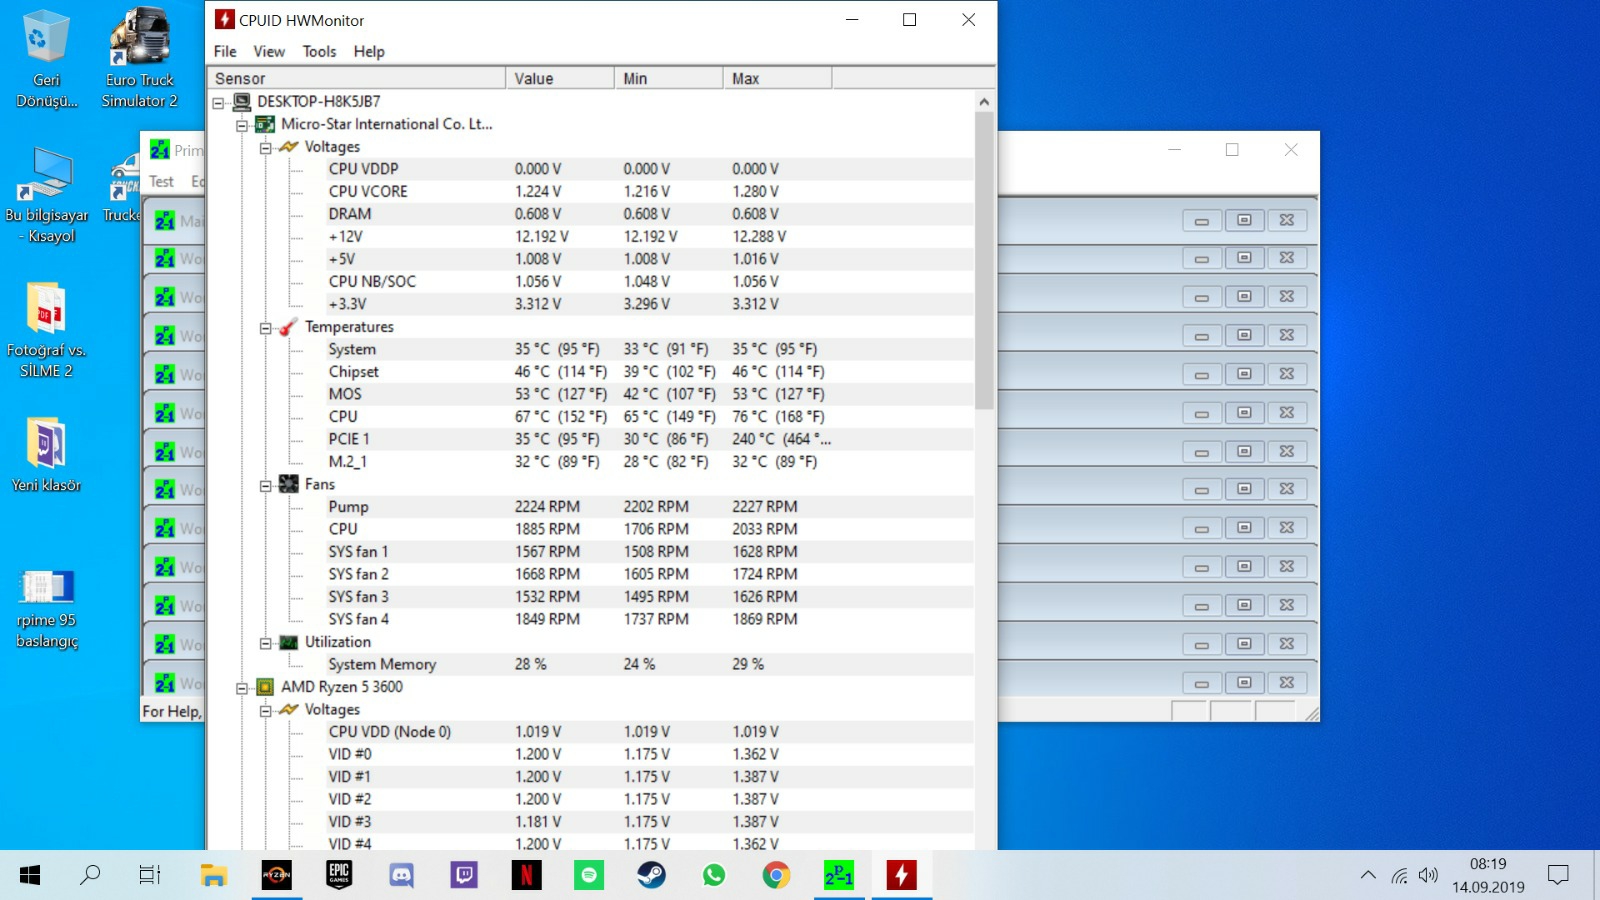The width and height of the screenshot is (1600, 900).
Task: Open the rpime 95 baslangıç desktop icon
Action: [46, 608]
